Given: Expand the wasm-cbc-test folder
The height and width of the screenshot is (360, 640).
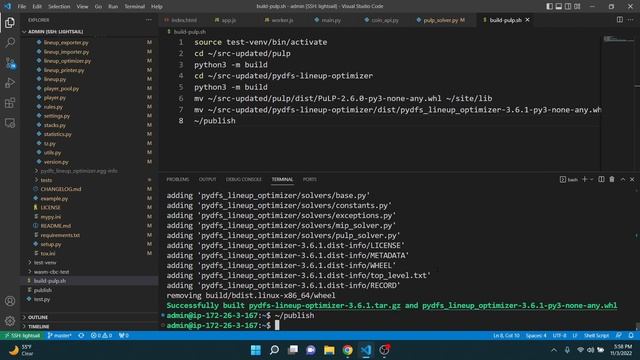Looking at the screenshot, I should pos(51,271).
